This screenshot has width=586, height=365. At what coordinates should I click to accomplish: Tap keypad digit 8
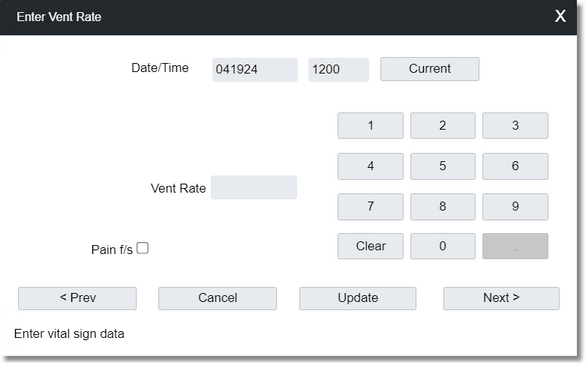click(443, 207)
